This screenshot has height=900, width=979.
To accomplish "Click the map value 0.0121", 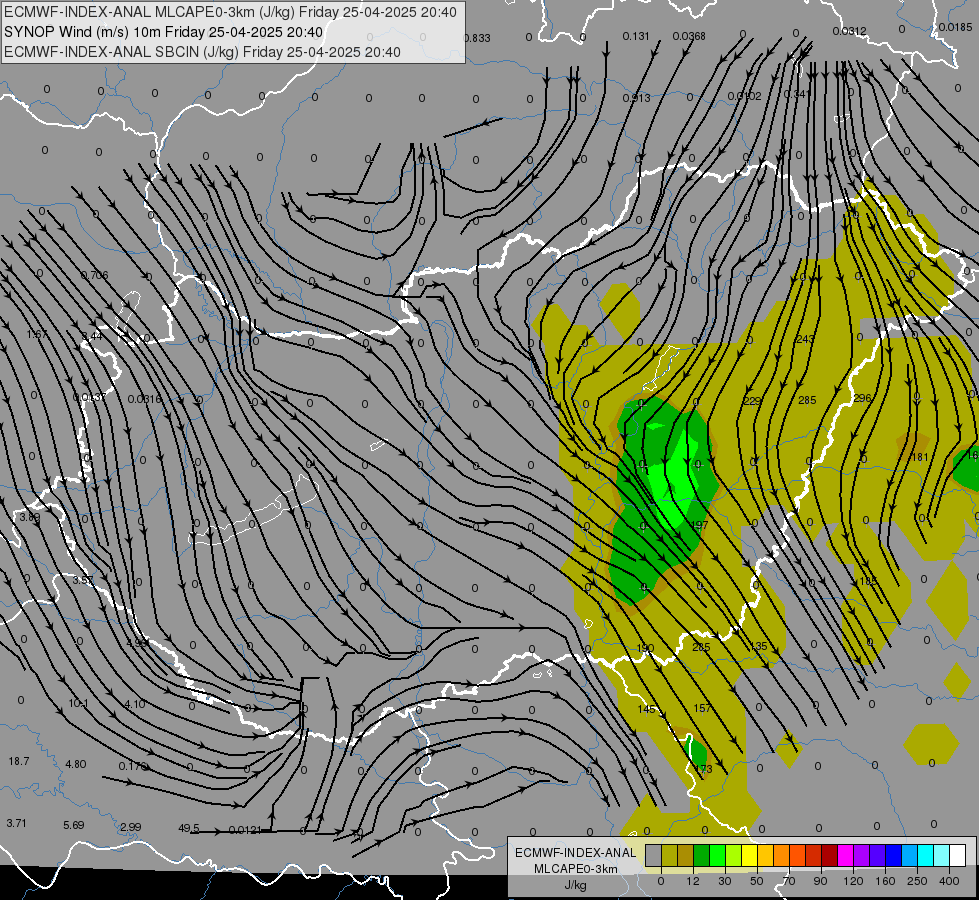I will click(245, 830).
